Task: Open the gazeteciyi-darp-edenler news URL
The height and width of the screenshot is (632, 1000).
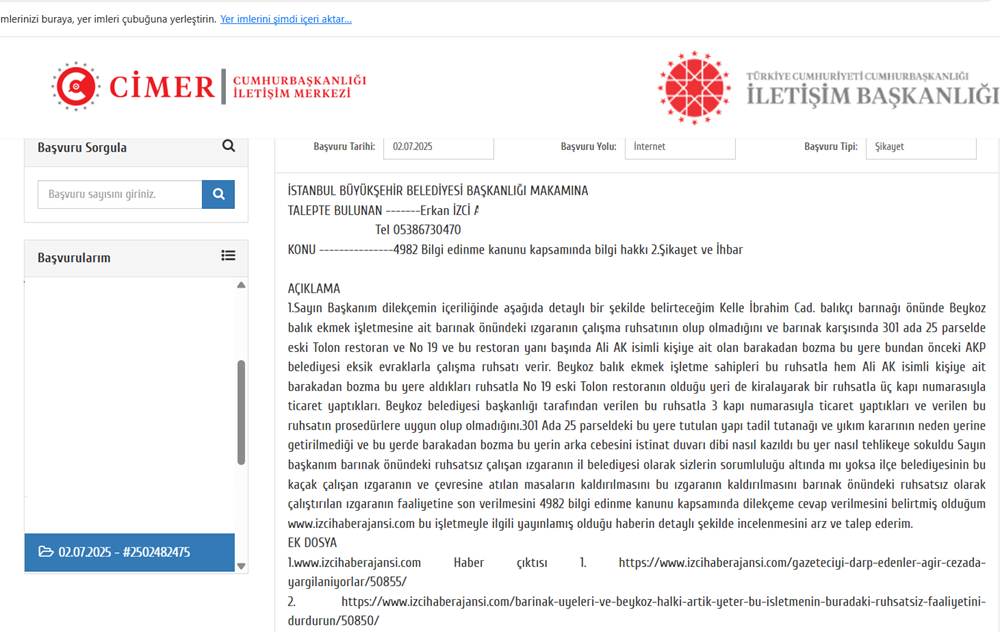Action: [802, 563]
